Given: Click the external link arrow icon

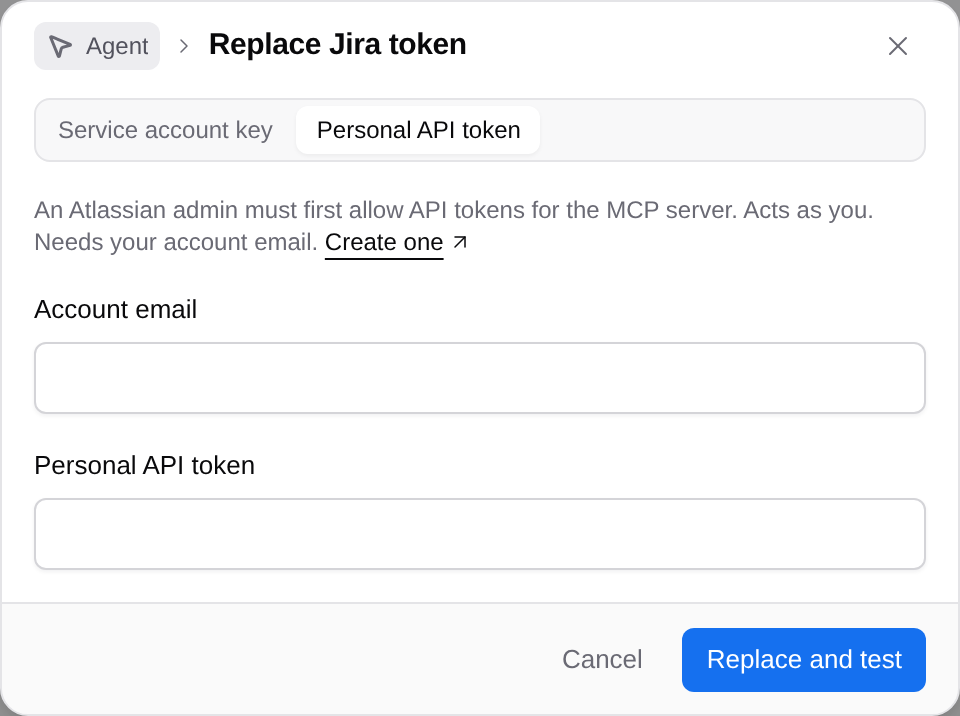Looking at the screenshot, I should [460, 243].
